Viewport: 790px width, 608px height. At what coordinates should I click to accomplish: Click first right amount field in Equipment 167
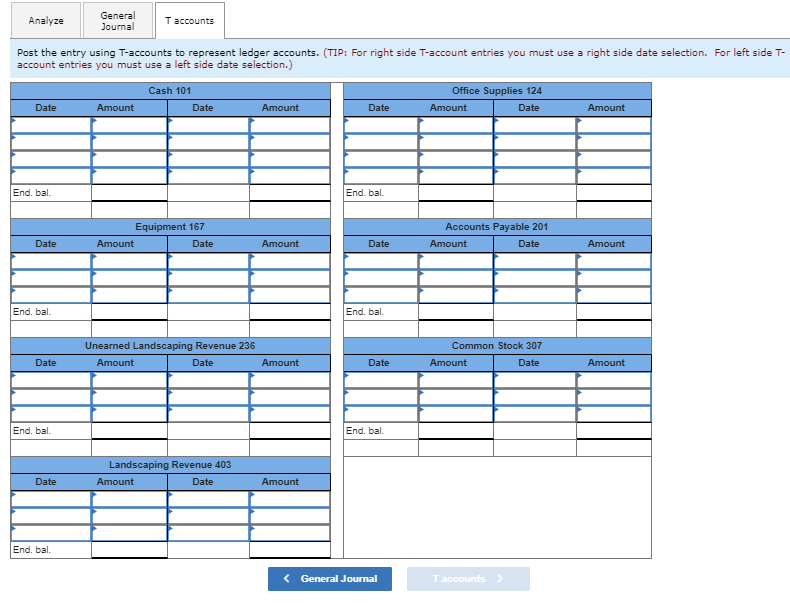(290, 261)
